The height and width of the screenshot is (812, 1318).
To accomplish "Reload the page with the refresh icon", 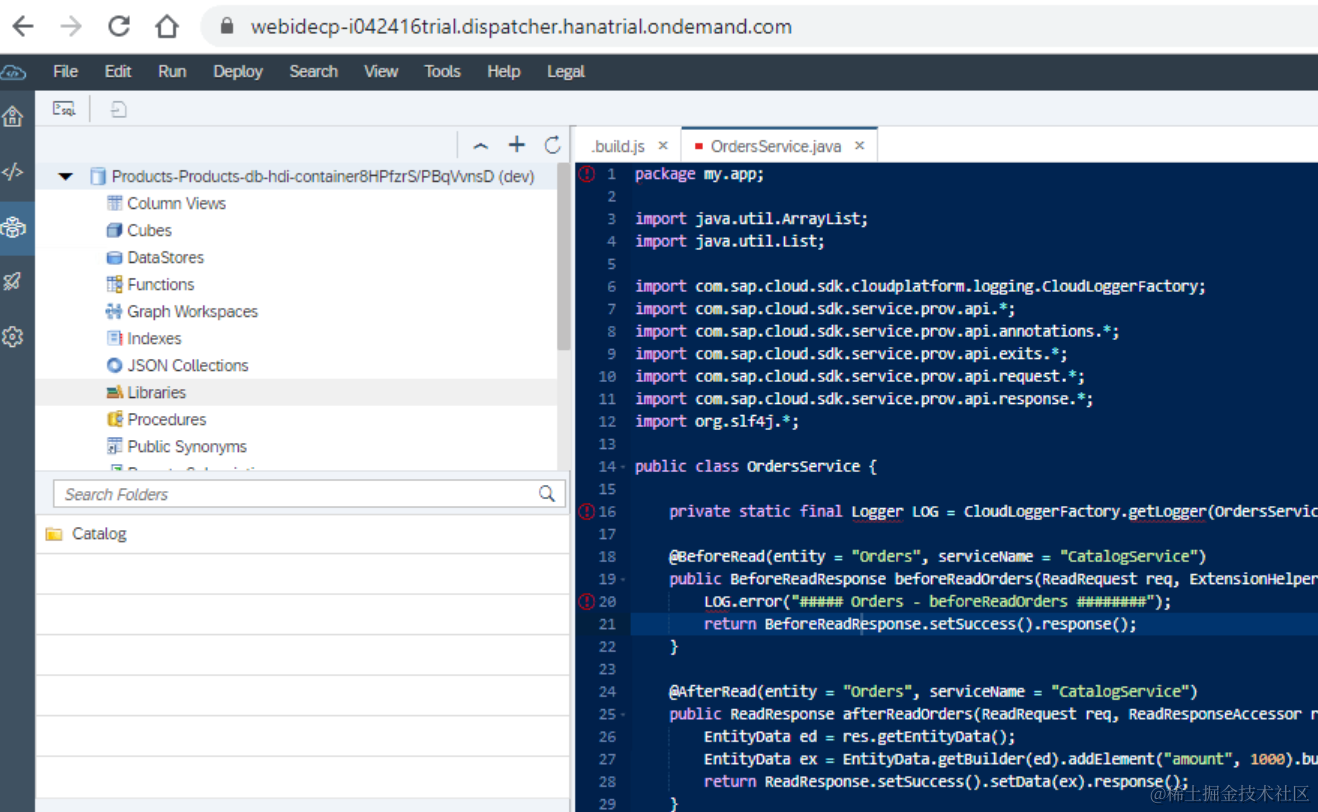I will (119, 27).
